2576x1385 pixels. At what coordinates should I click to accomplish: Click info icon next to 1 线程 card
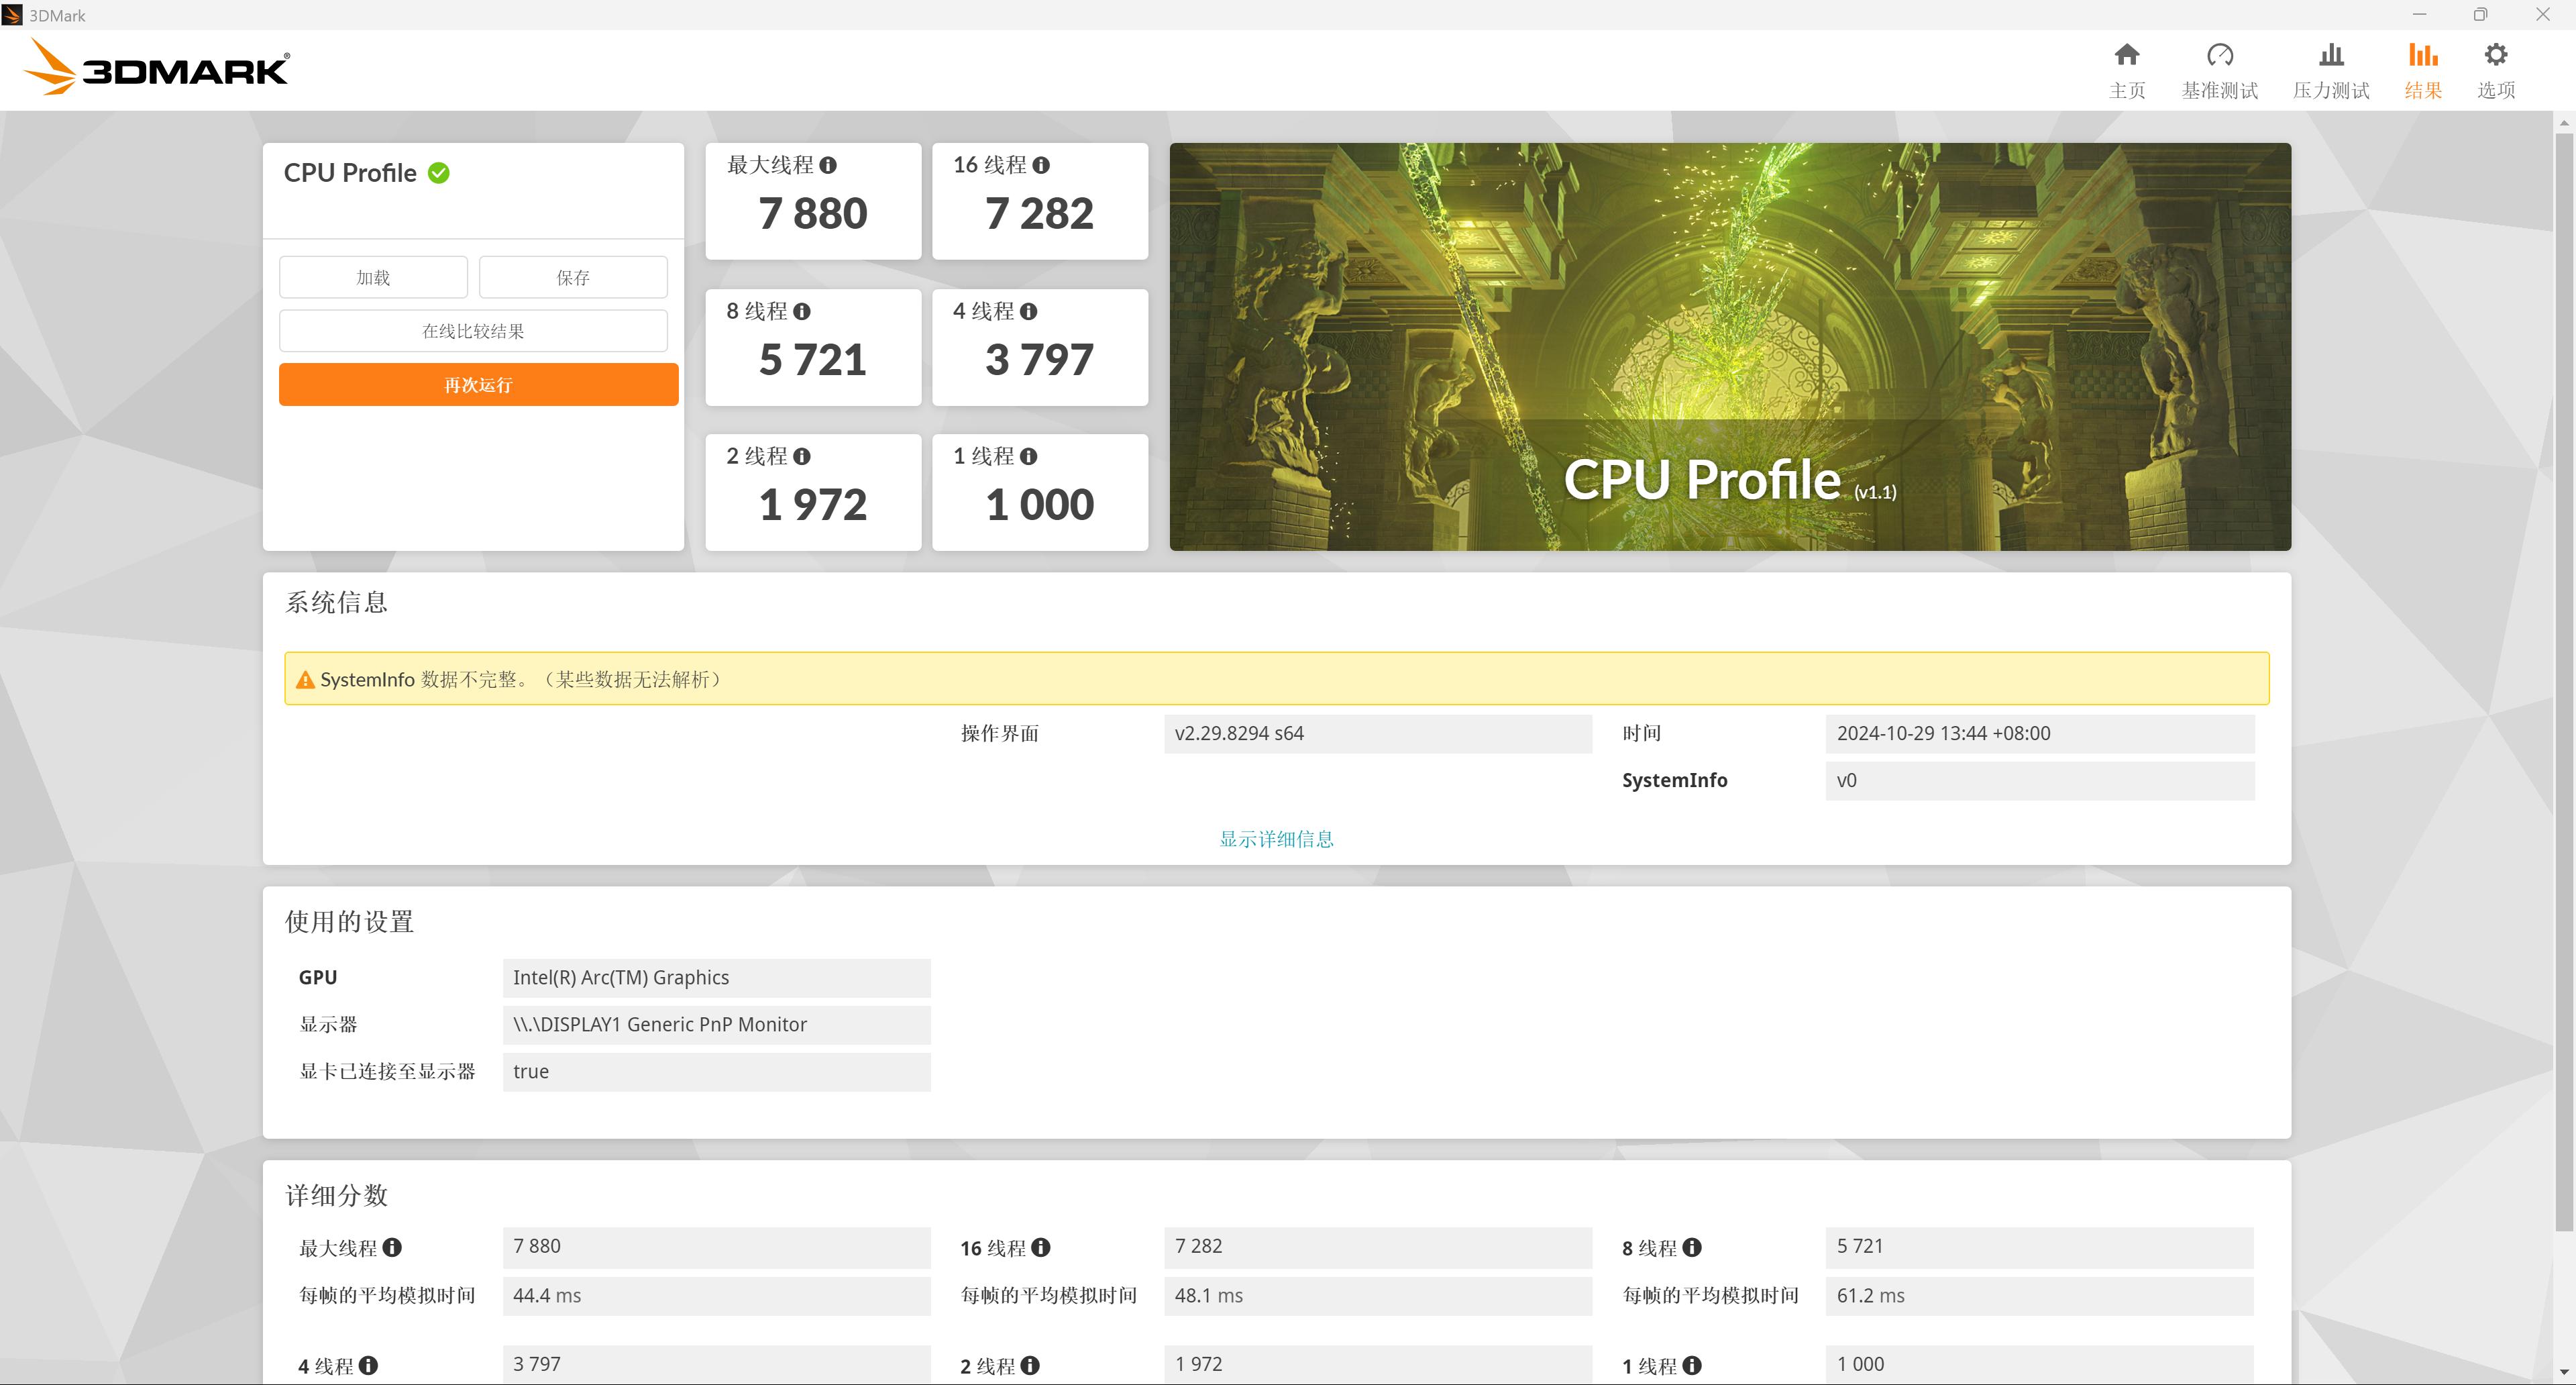1028,457
